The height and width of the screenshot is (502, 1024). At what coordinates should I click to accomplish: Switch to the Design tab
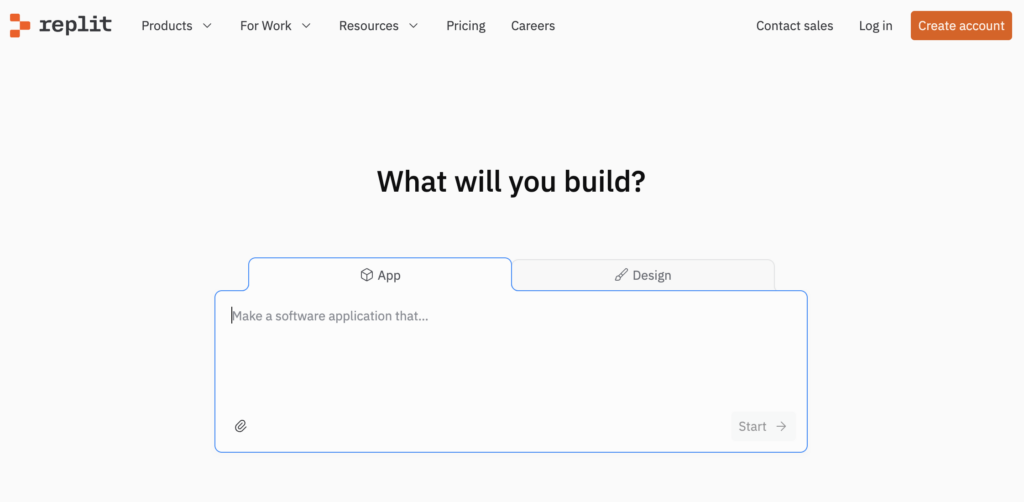(x=643, y=275)
